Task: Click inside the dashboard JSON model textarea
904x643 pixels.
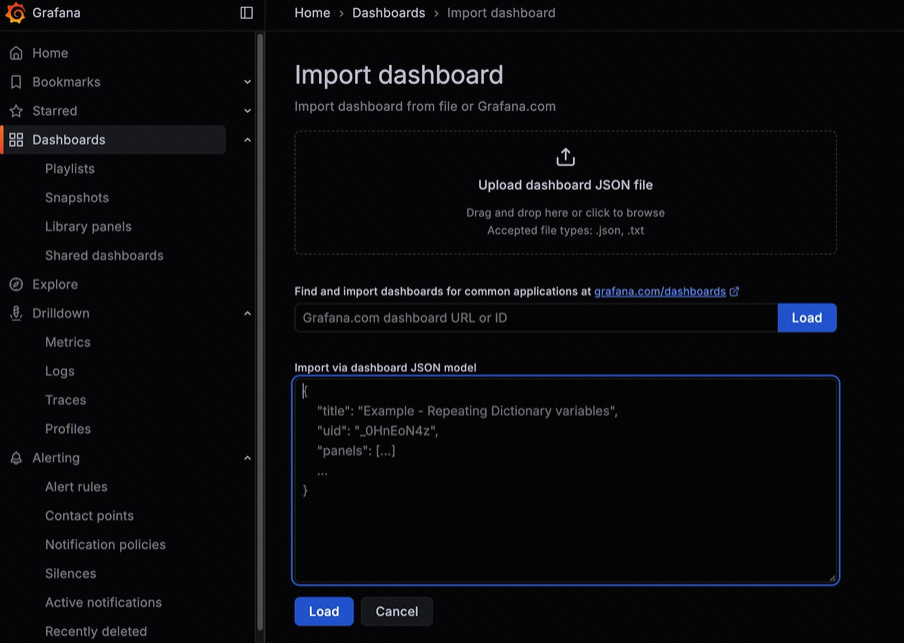Action: click(566, 480)
